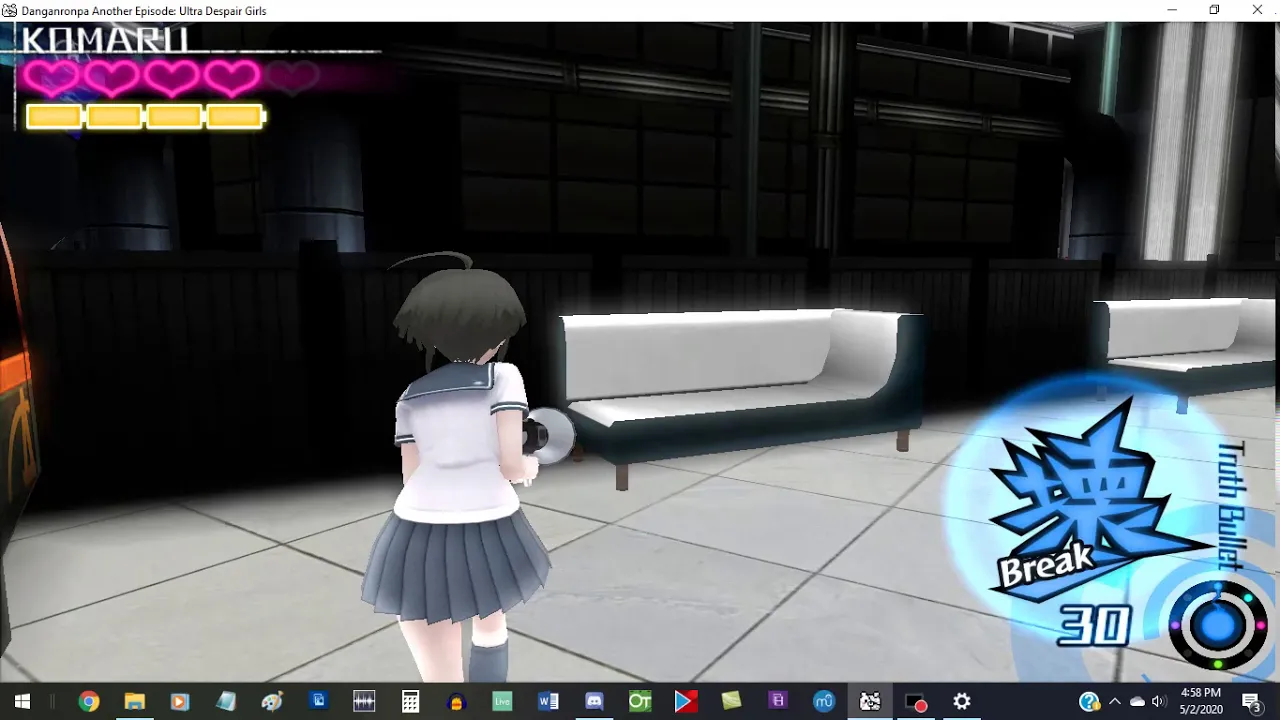Open Microsoft Word from the taskbar
This screenshot has height=720, width=1280.
coord(548,702)
